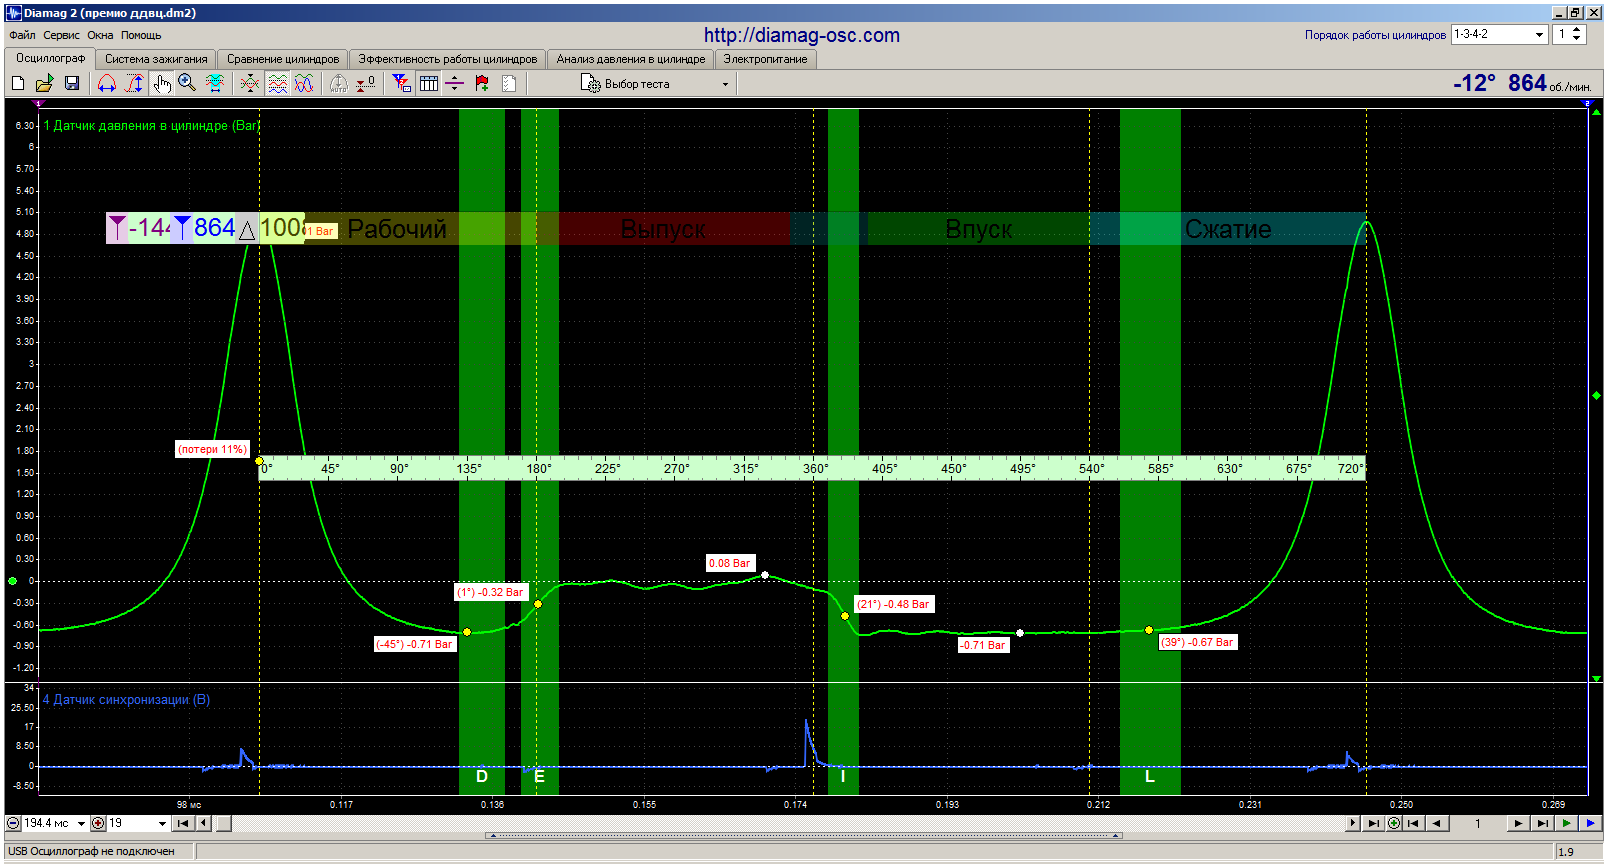Go to next frame after number 1

pyautogui.click(x=1518, y=823)
